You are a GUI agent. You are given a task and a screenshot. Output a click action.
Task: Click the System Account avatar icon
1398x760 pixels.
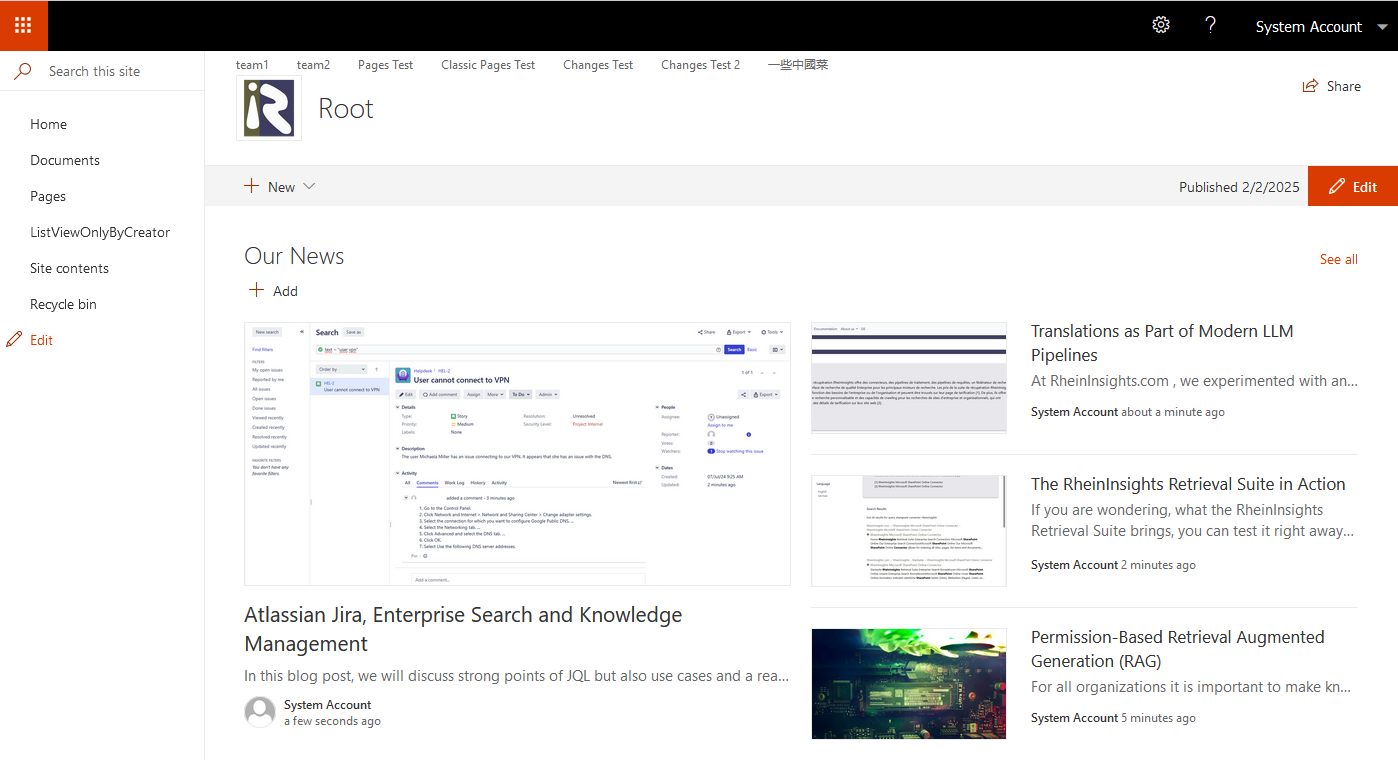click(x=260, y=712)
